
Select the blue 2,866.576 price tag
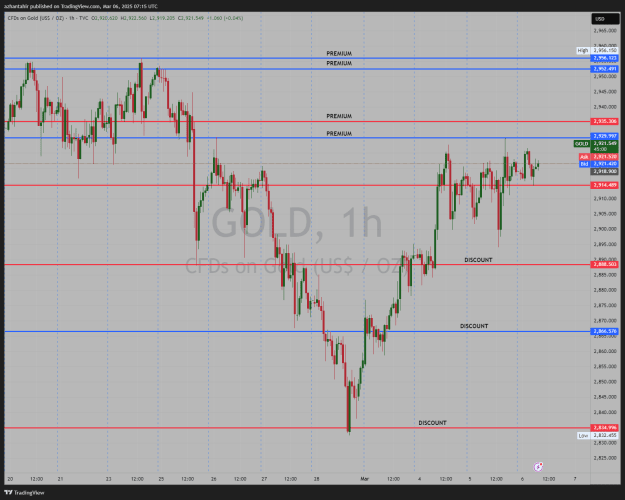coord(605,331)
